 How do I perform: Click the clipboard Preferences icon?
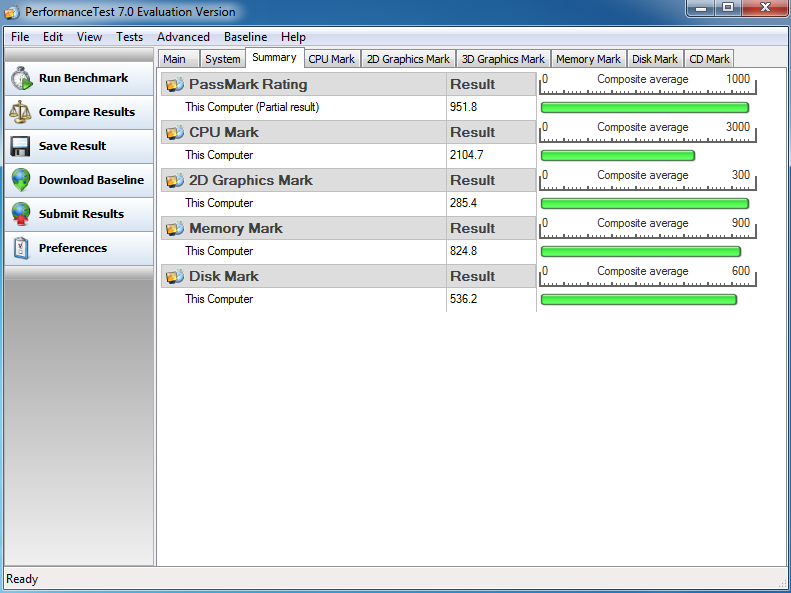(21, 248)
